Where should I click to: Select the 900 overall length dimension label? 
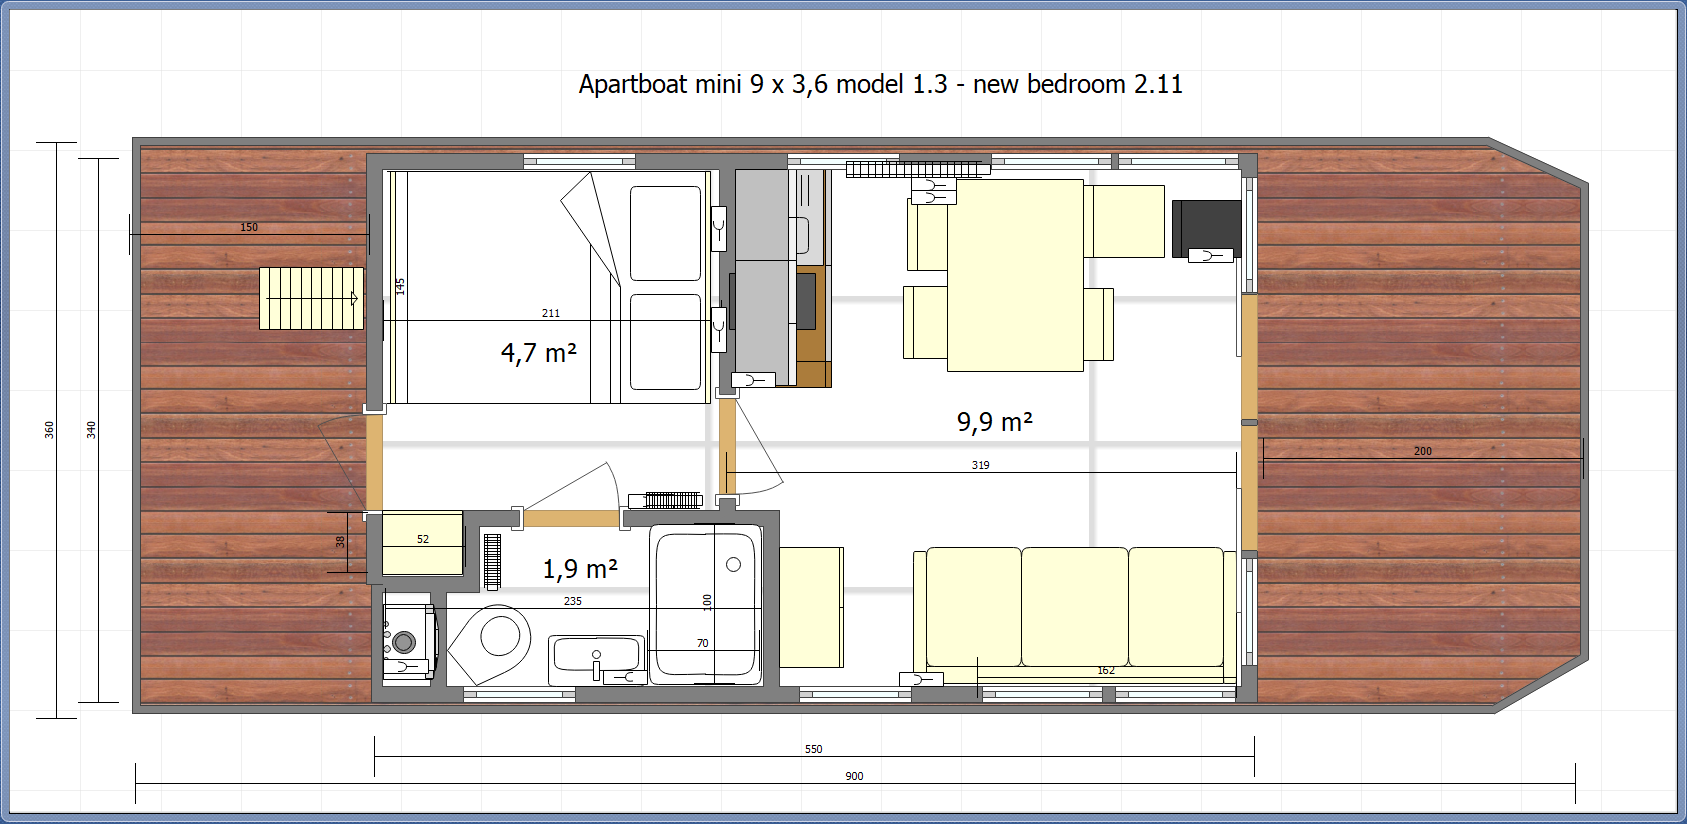854,776
